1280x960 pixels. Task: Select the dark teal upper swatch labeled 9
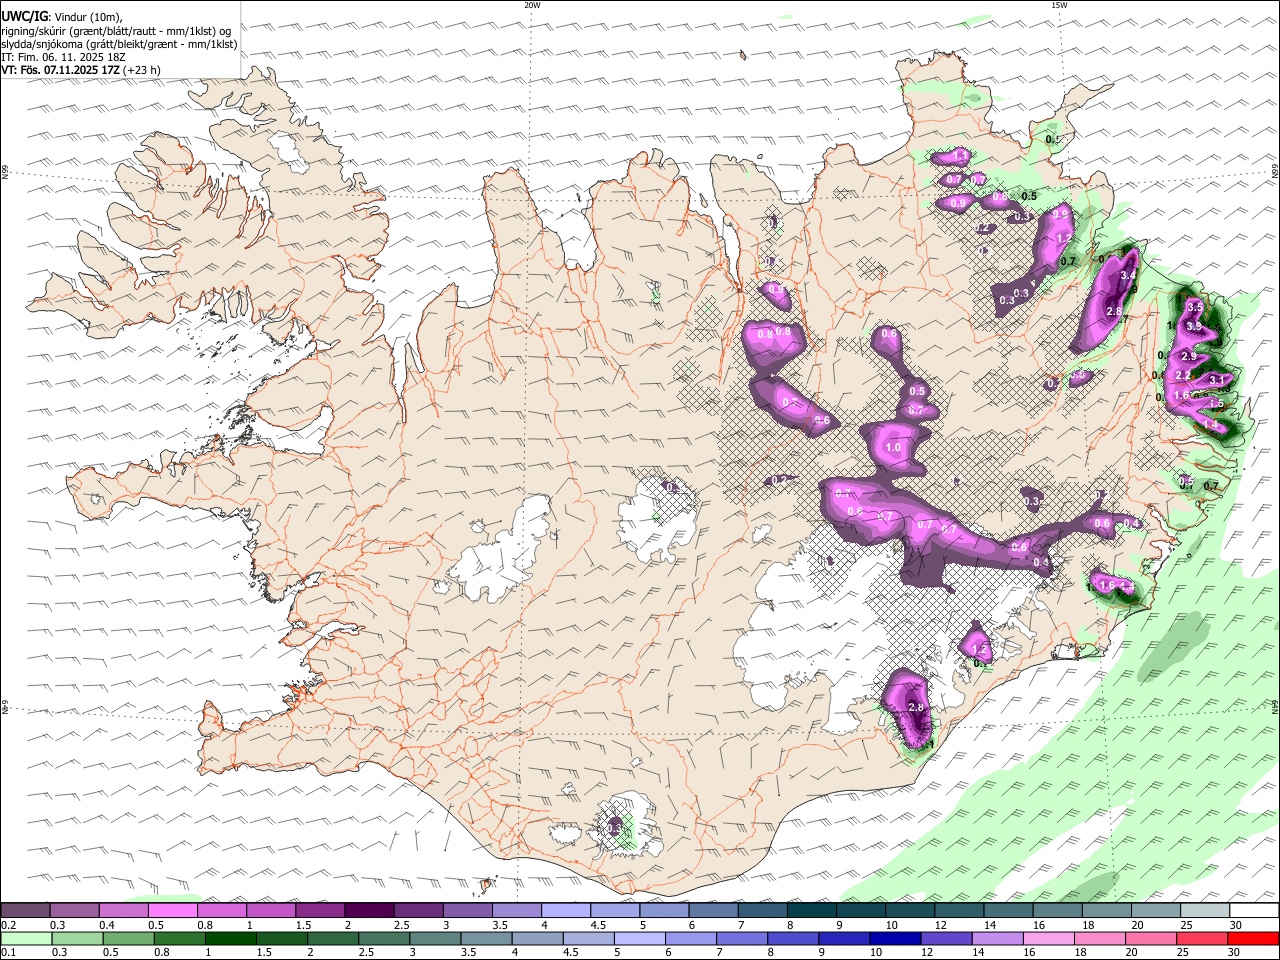(x=860, y=911)
